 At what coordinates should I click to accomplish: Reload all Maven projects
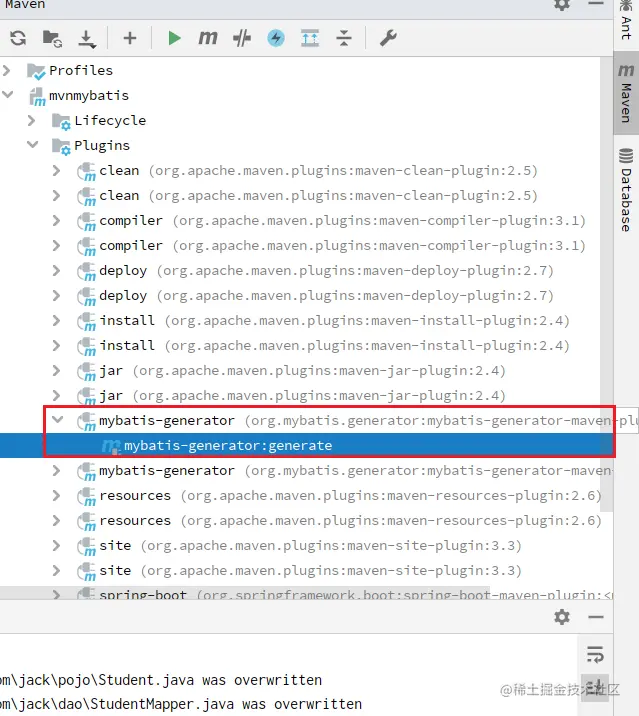(18, 38)
